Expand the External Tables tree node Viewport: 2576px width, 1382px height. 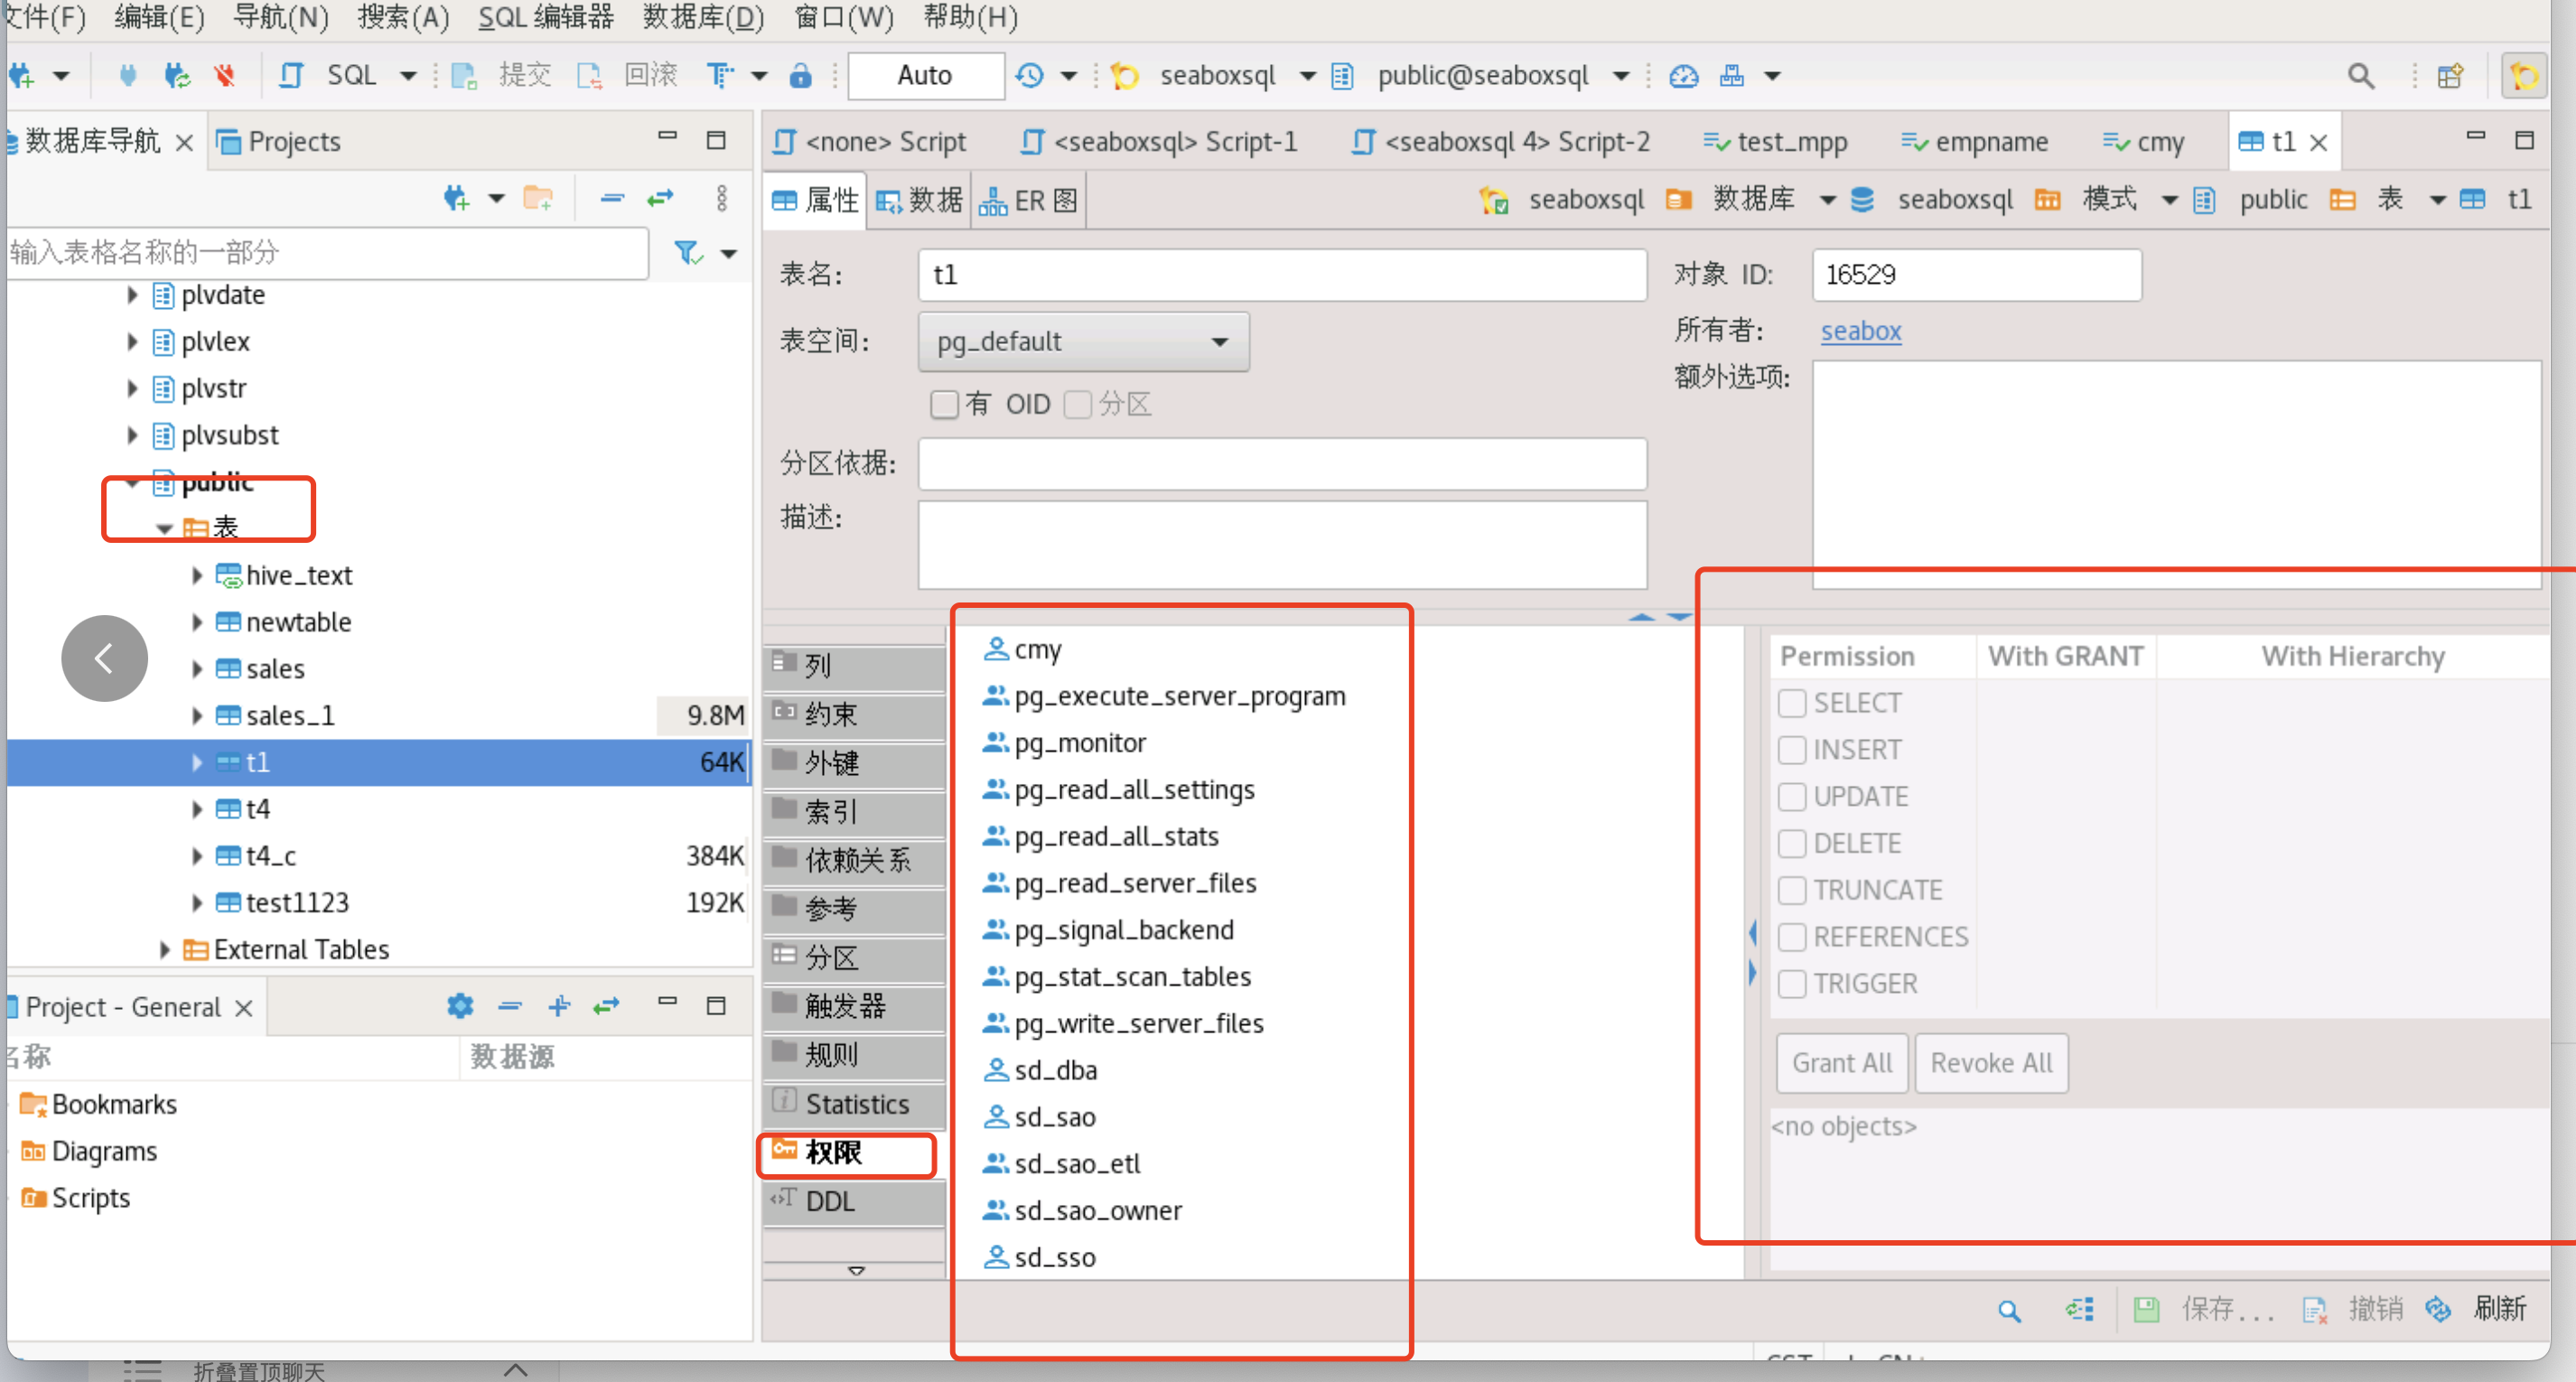click(x=165, y=949)
